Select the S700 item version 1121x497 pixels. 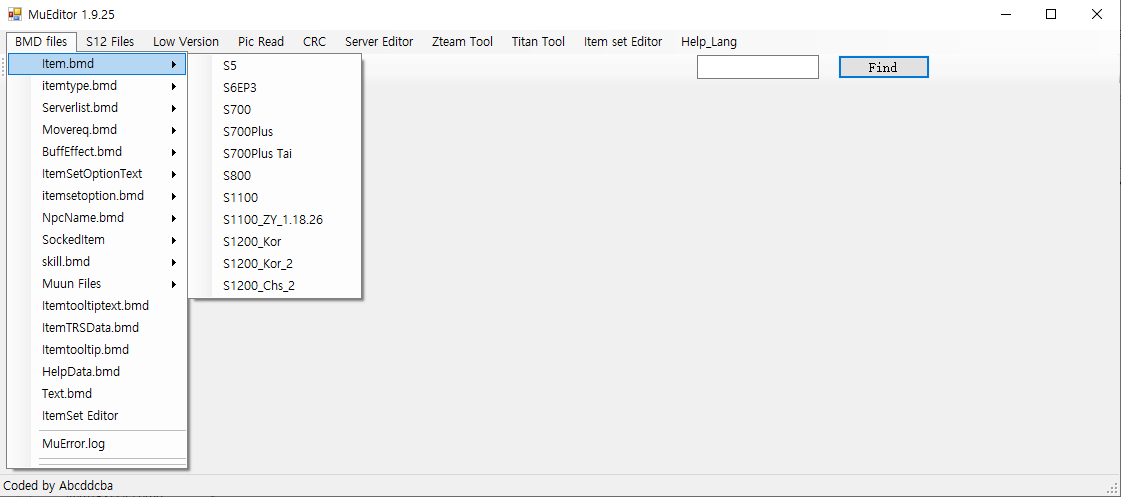point(275,110)
